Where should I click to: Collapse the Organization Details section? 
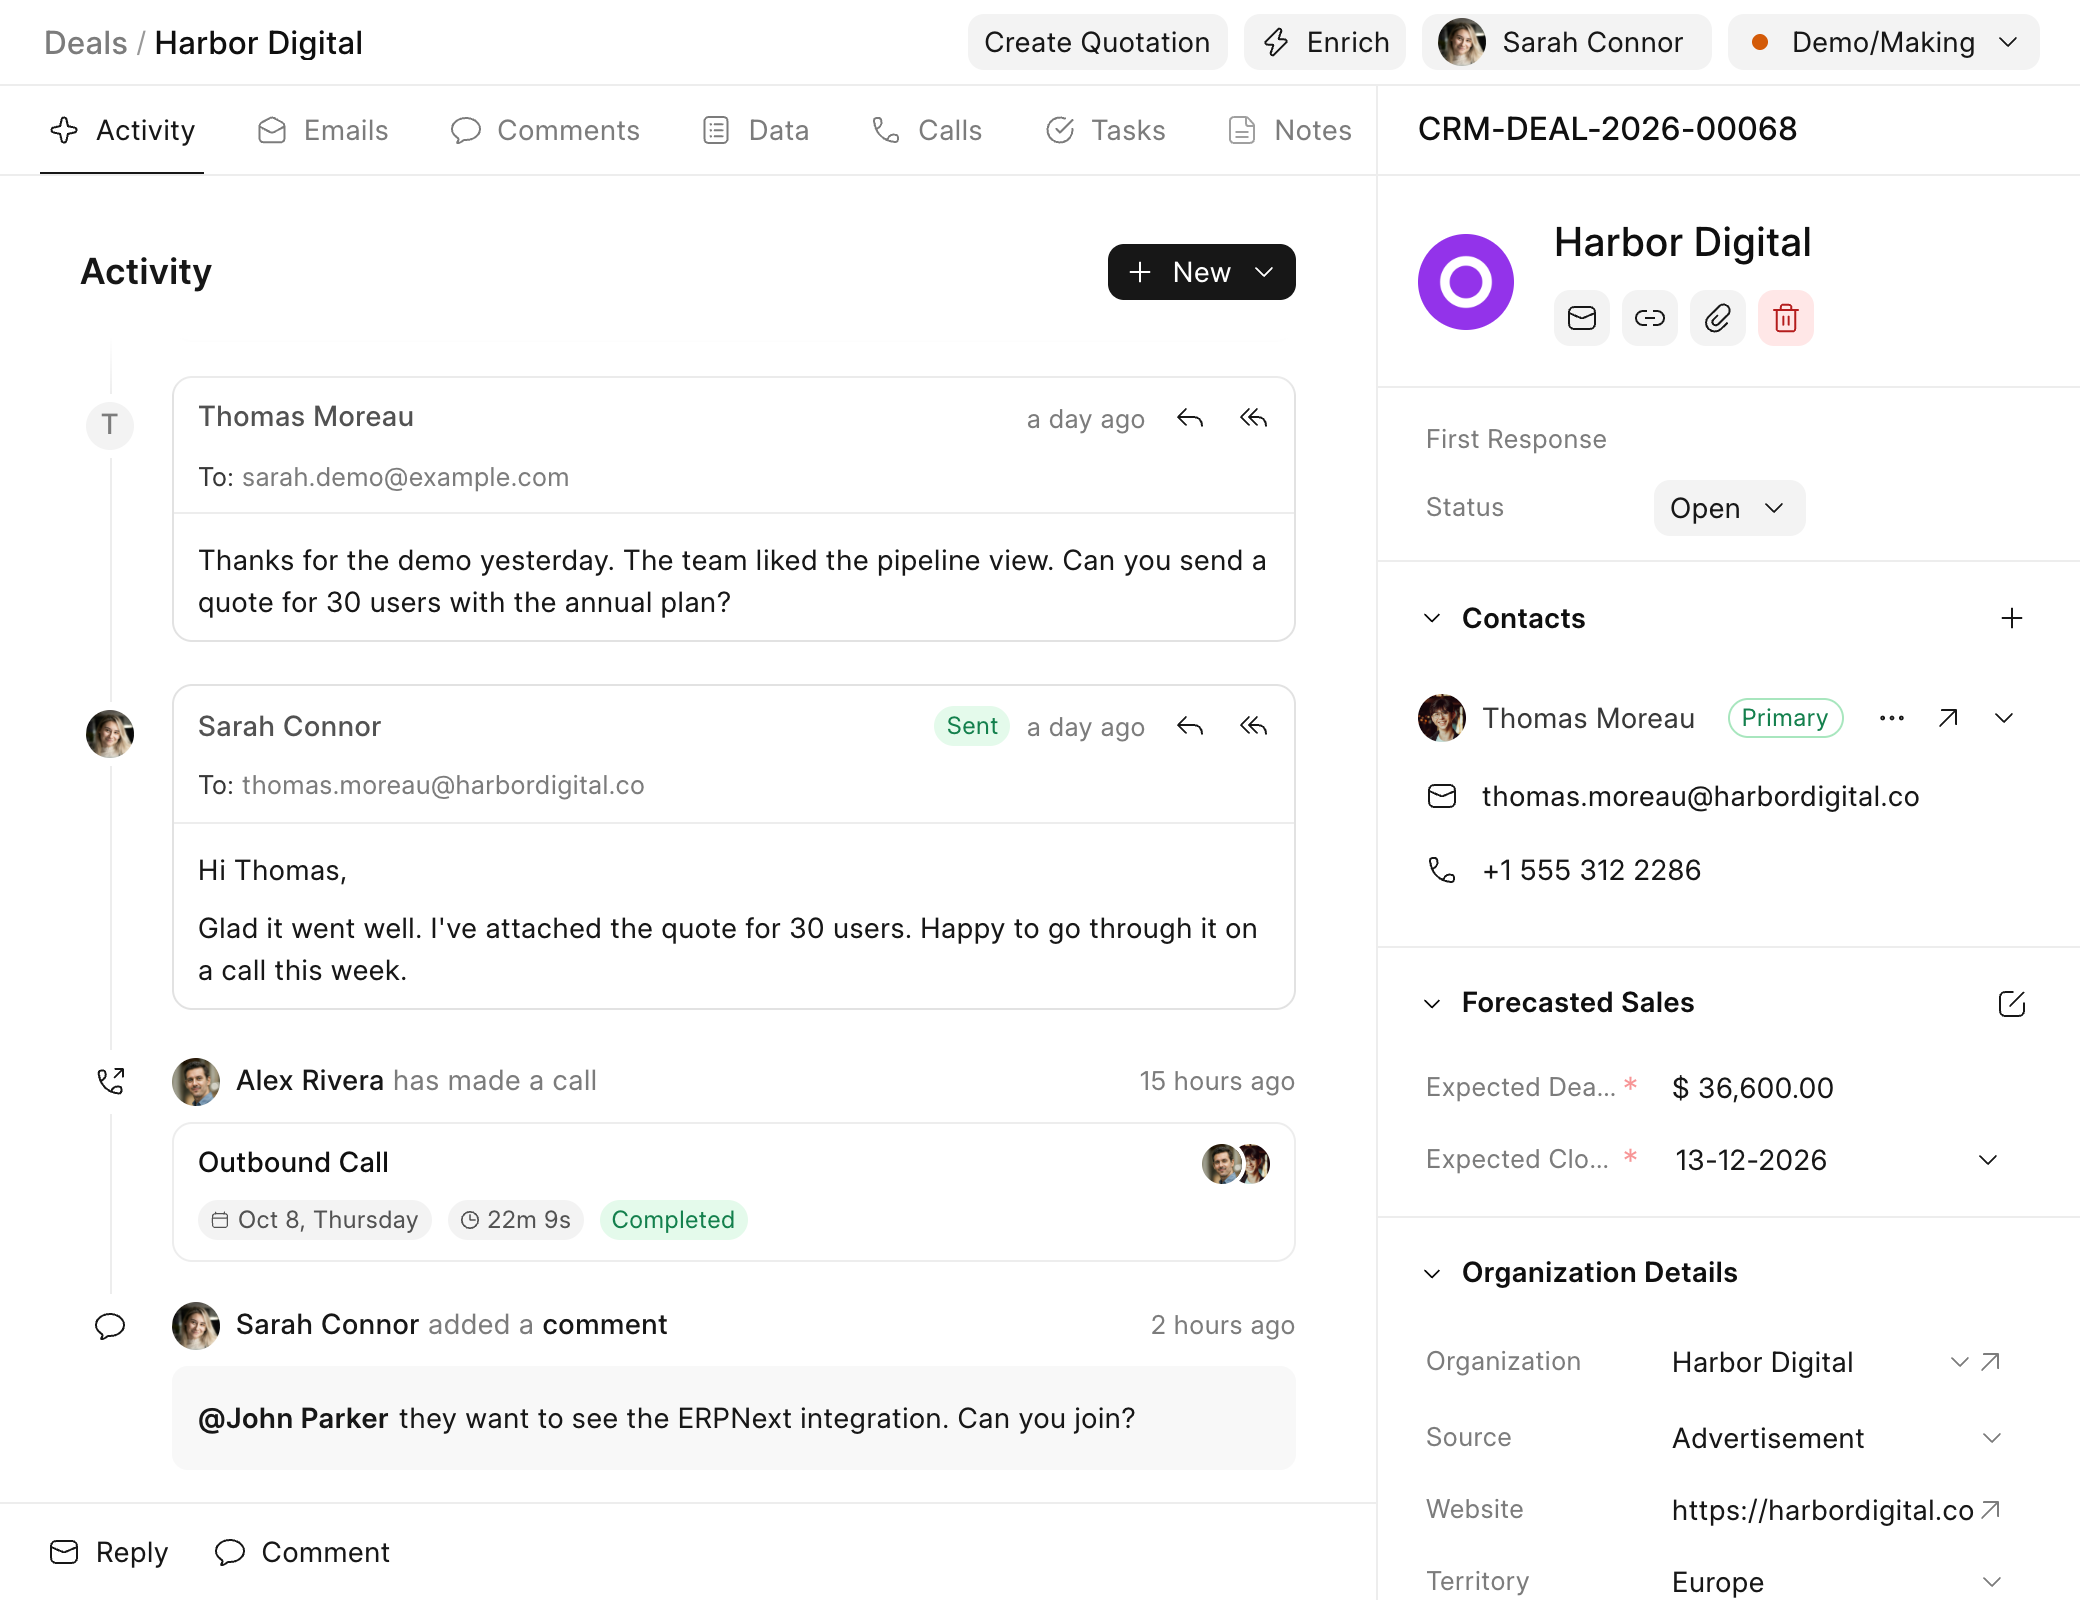pos(1432,1273)
